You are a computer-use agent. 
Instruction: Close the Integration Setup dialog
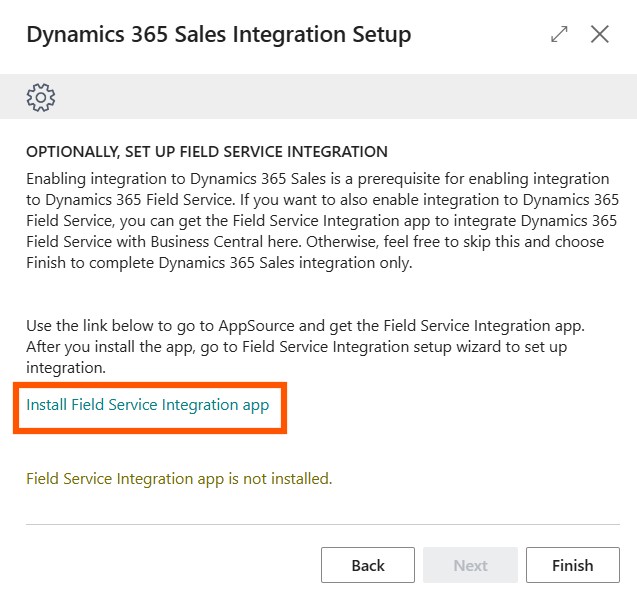[x=600, y=35]
